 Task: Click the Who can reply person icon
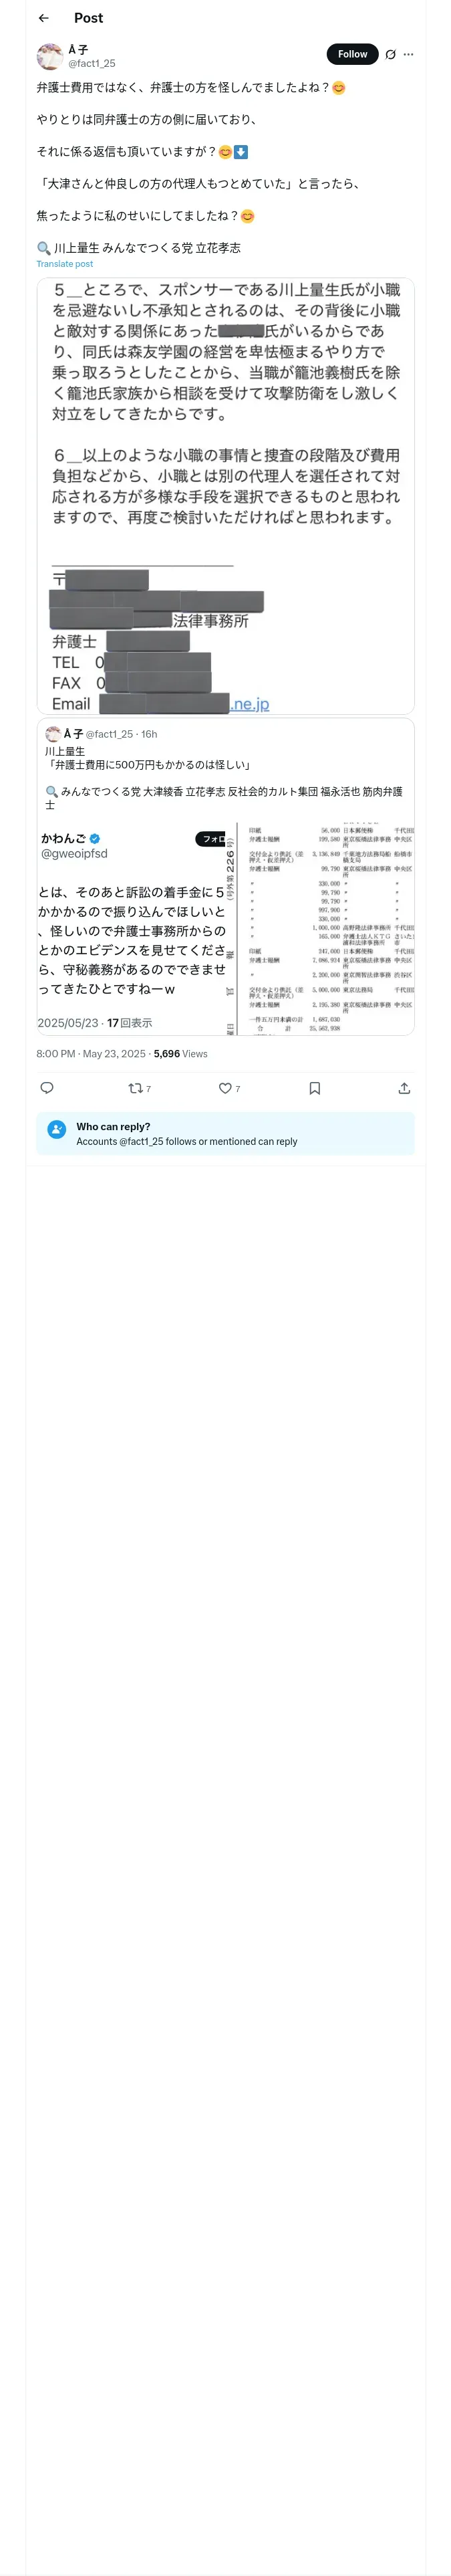point(57,1133)
